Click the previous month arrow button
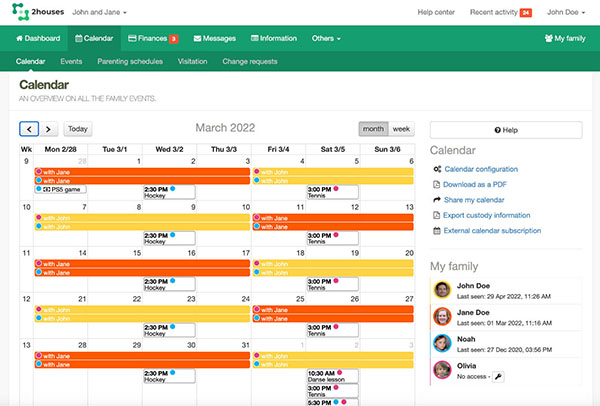This screenshot has height=406, width=600. coord(29,129)
